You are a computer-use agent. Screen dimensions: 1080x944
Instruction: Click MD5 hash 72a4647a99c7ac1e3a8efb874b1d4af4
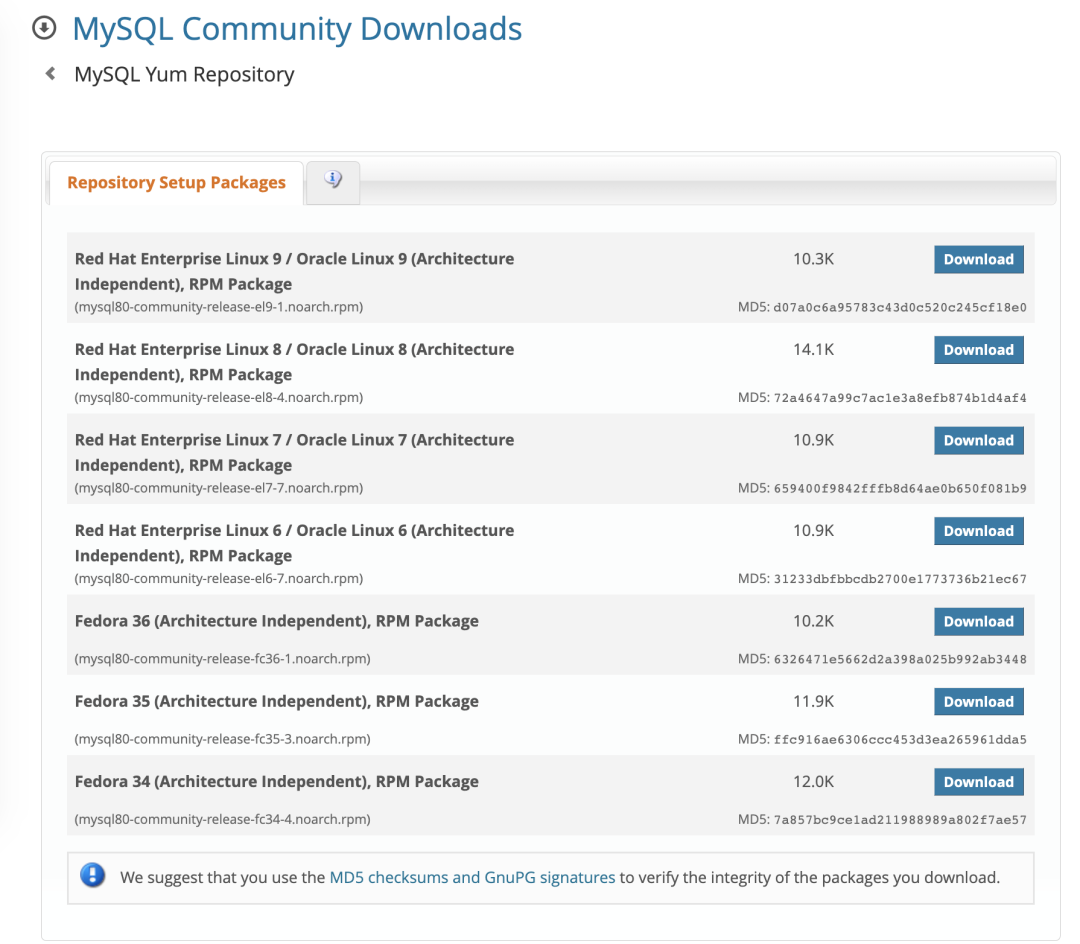900,398
